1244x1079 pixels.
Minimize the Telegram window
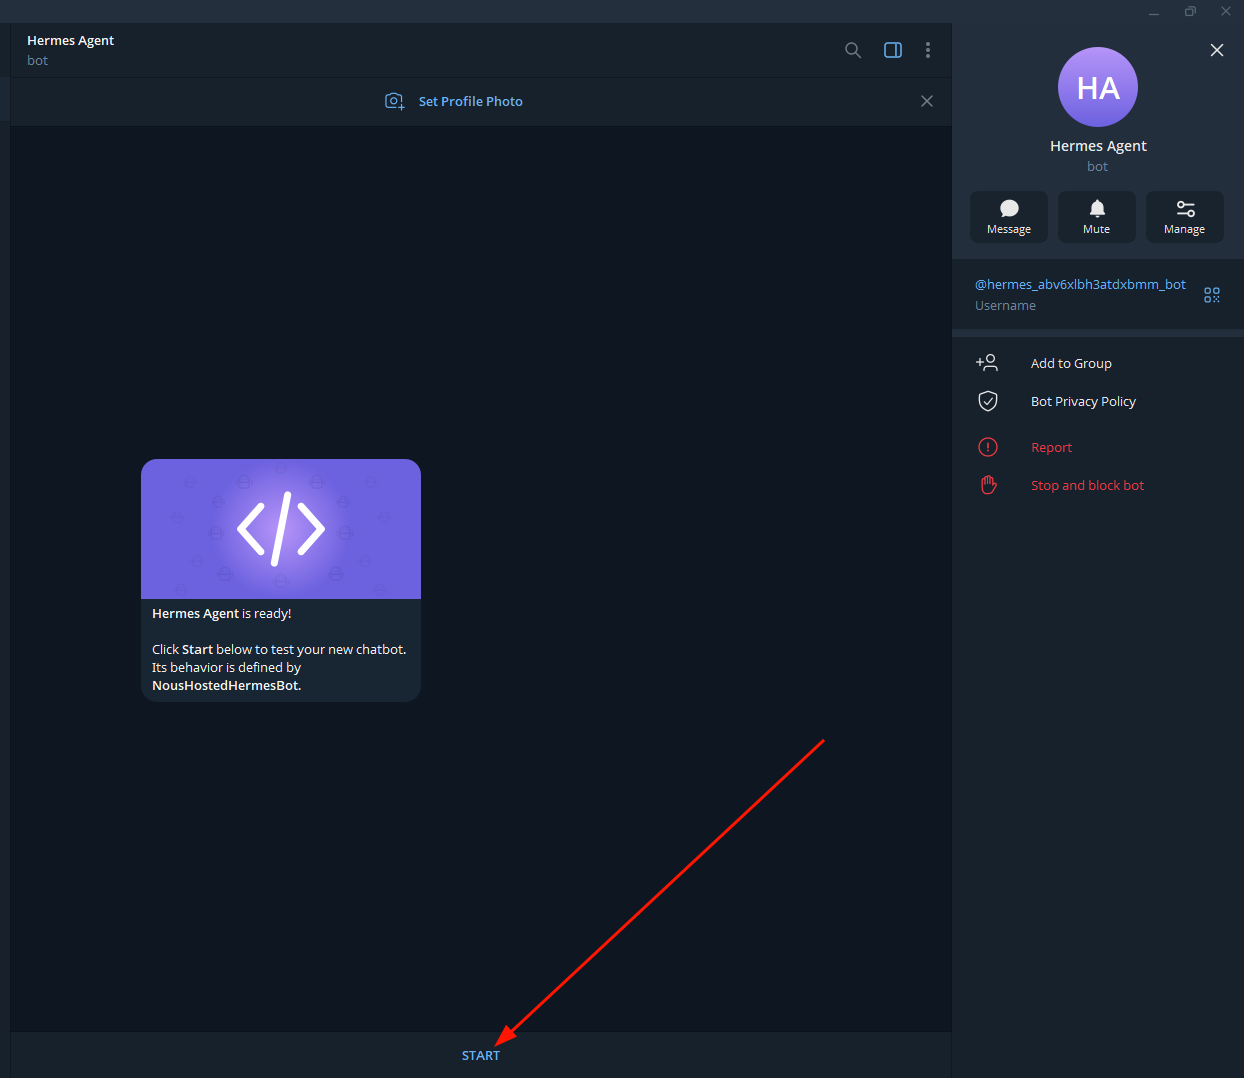[x=1154, y=12]
